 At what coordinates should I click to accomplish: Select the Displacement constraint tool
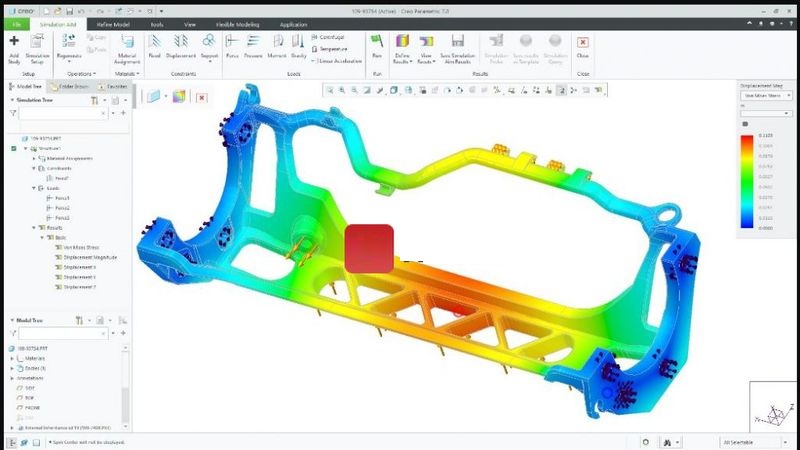pos(181,46)
